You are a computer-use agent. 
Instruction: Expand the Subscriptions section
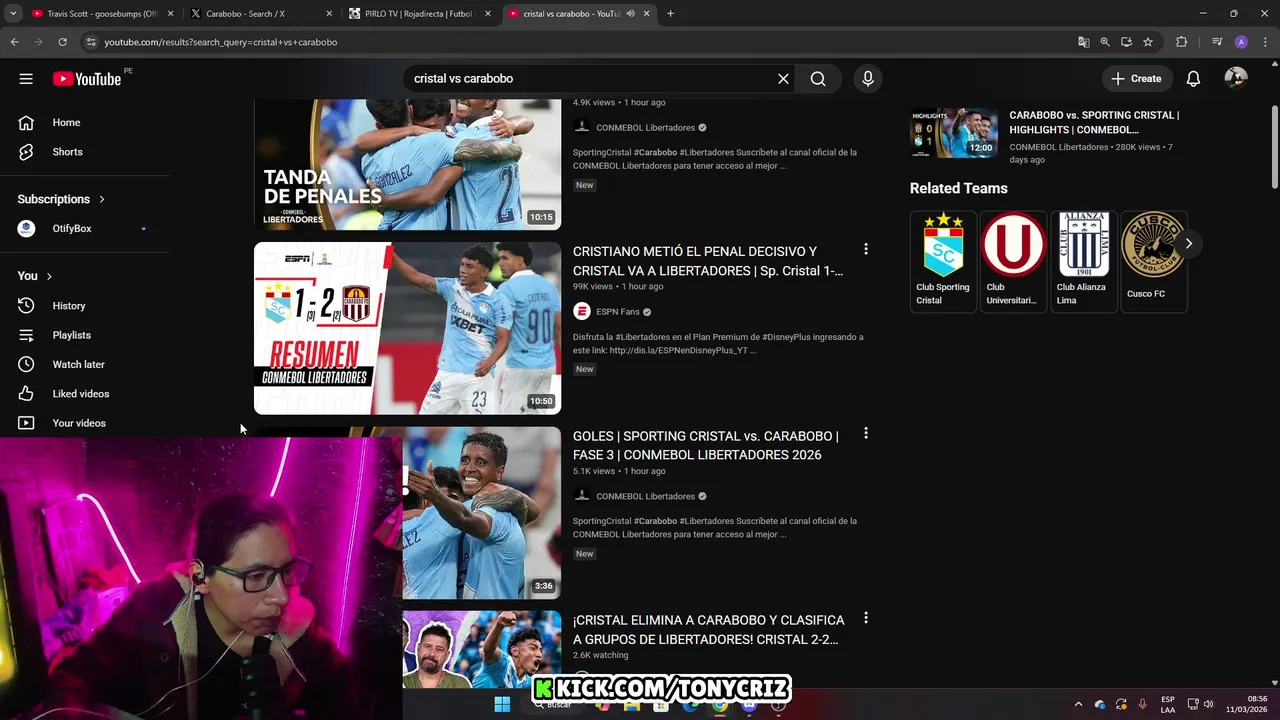(61, 199)
